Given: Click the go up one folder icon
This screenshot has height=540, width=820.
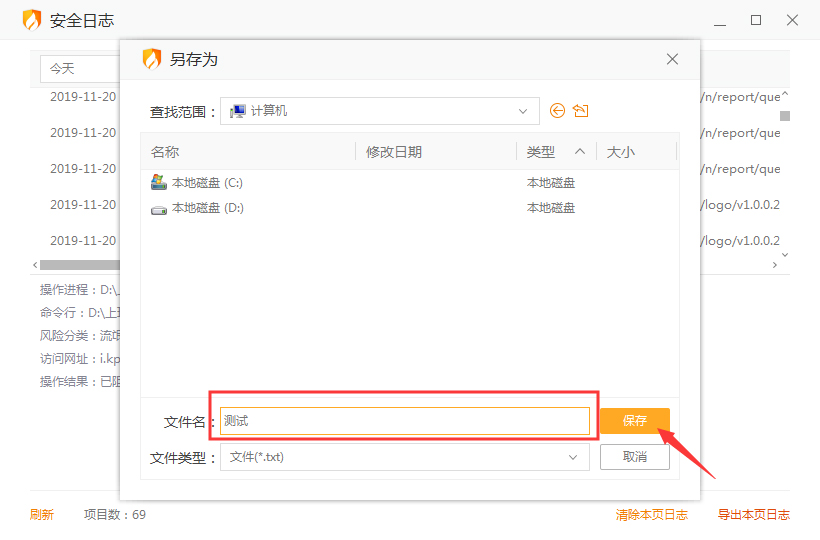Looking at the screenshot, I should [x=581, y=111].
